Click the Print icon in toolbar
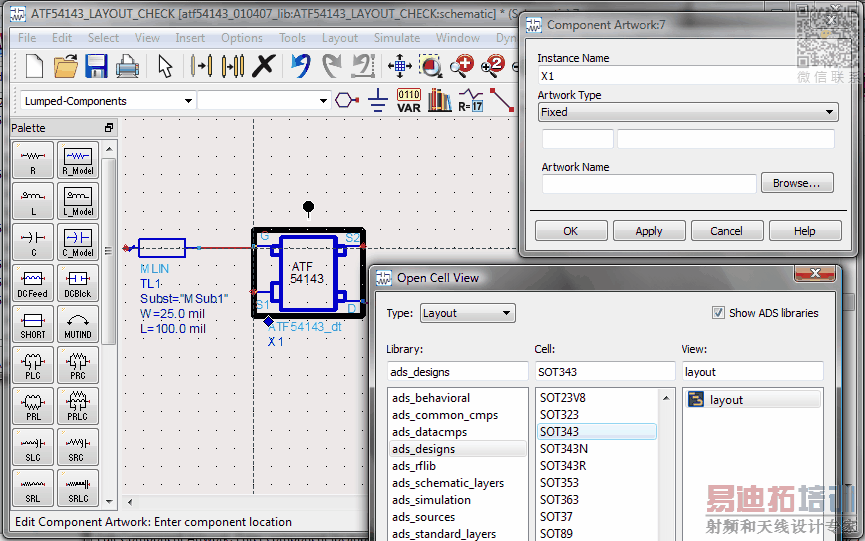 coord(127,67)
